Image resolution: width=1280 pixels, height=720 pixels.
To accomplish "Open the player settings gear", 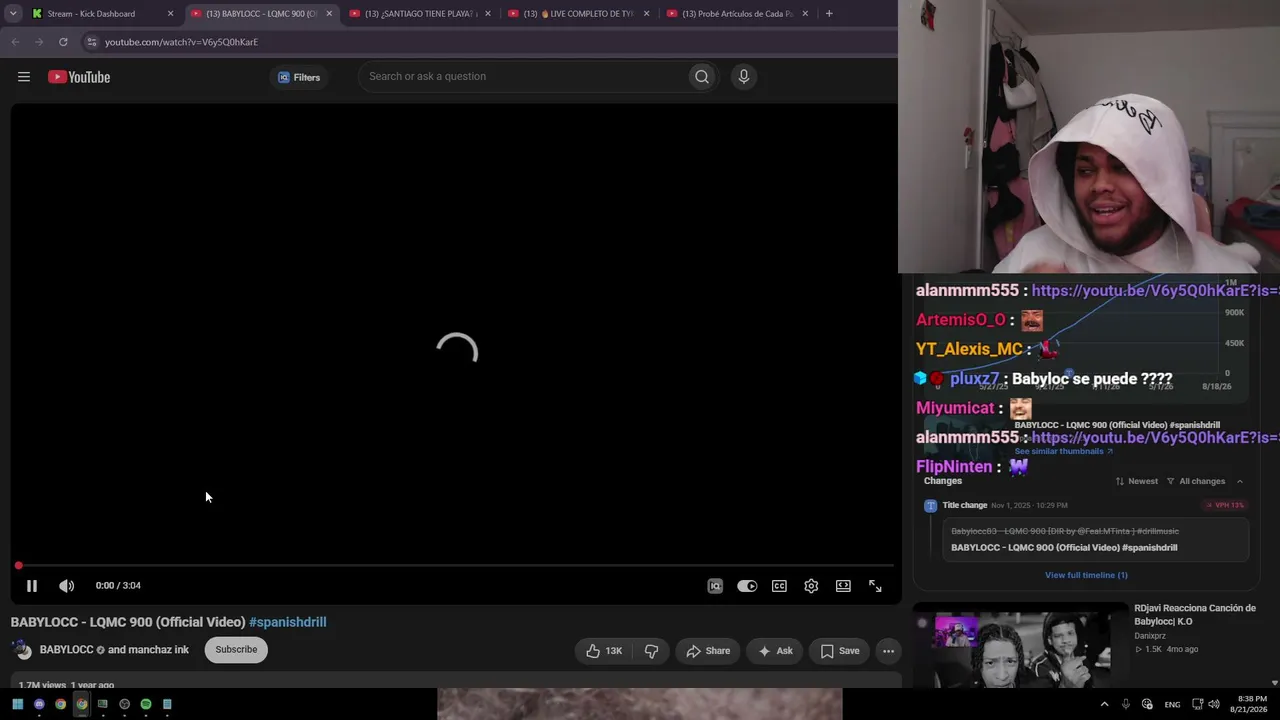I will [811, 586].
